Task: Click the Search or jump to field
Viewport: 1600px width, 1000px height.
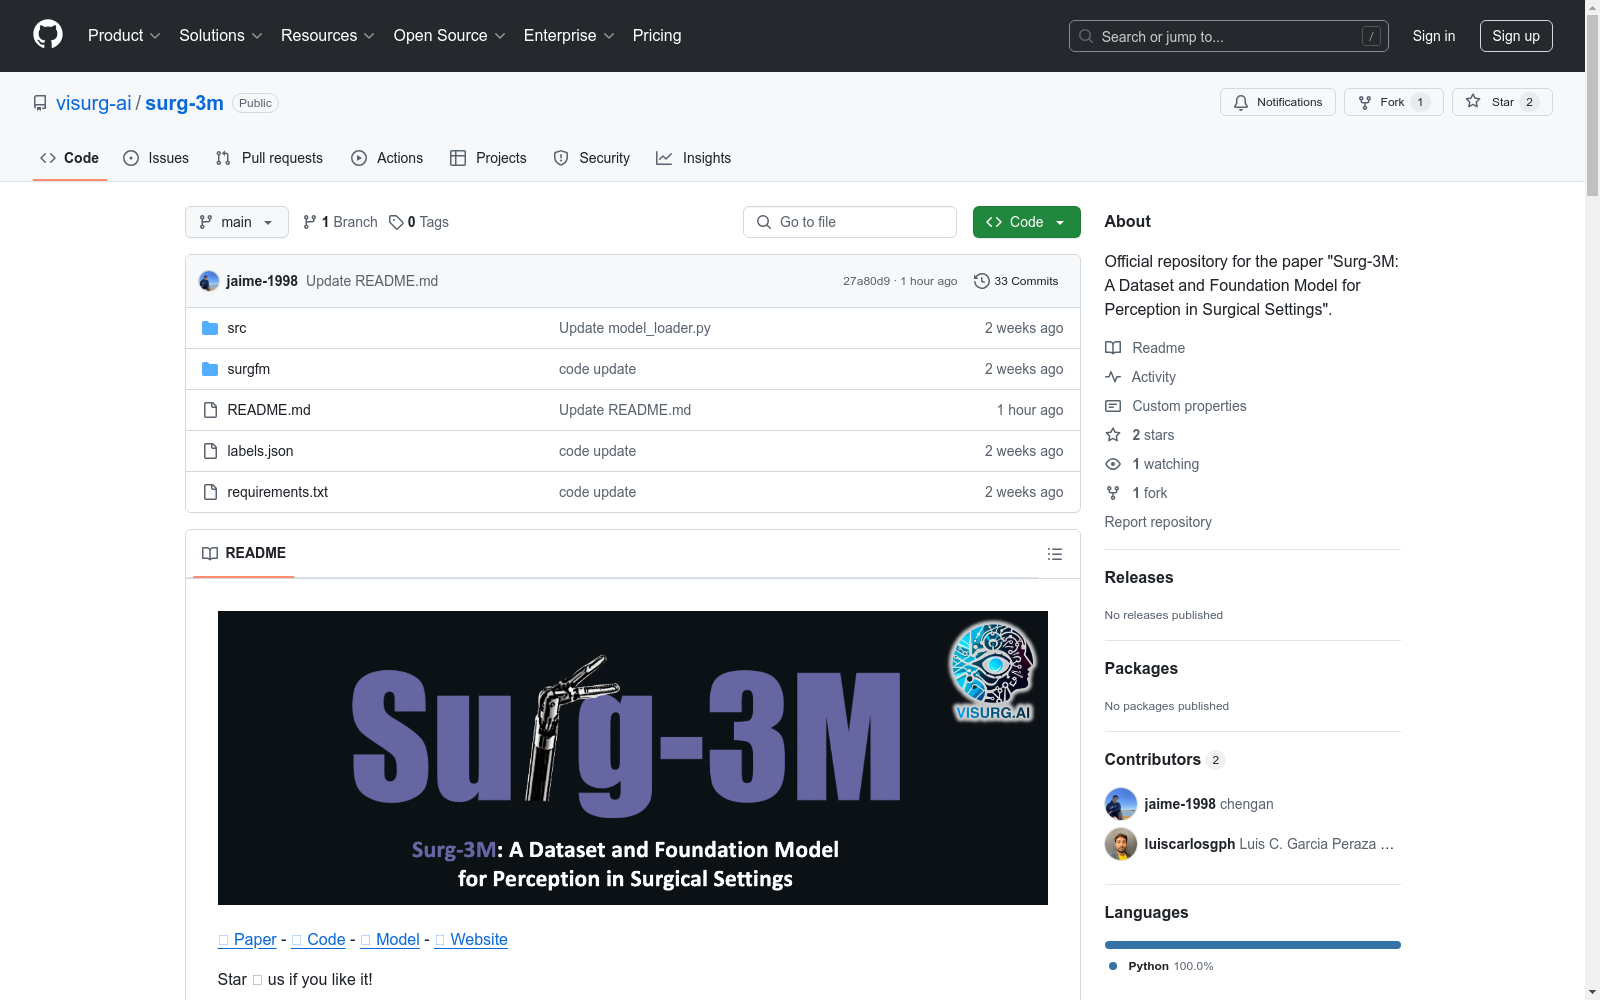Action: click(x=1229, y=36)
